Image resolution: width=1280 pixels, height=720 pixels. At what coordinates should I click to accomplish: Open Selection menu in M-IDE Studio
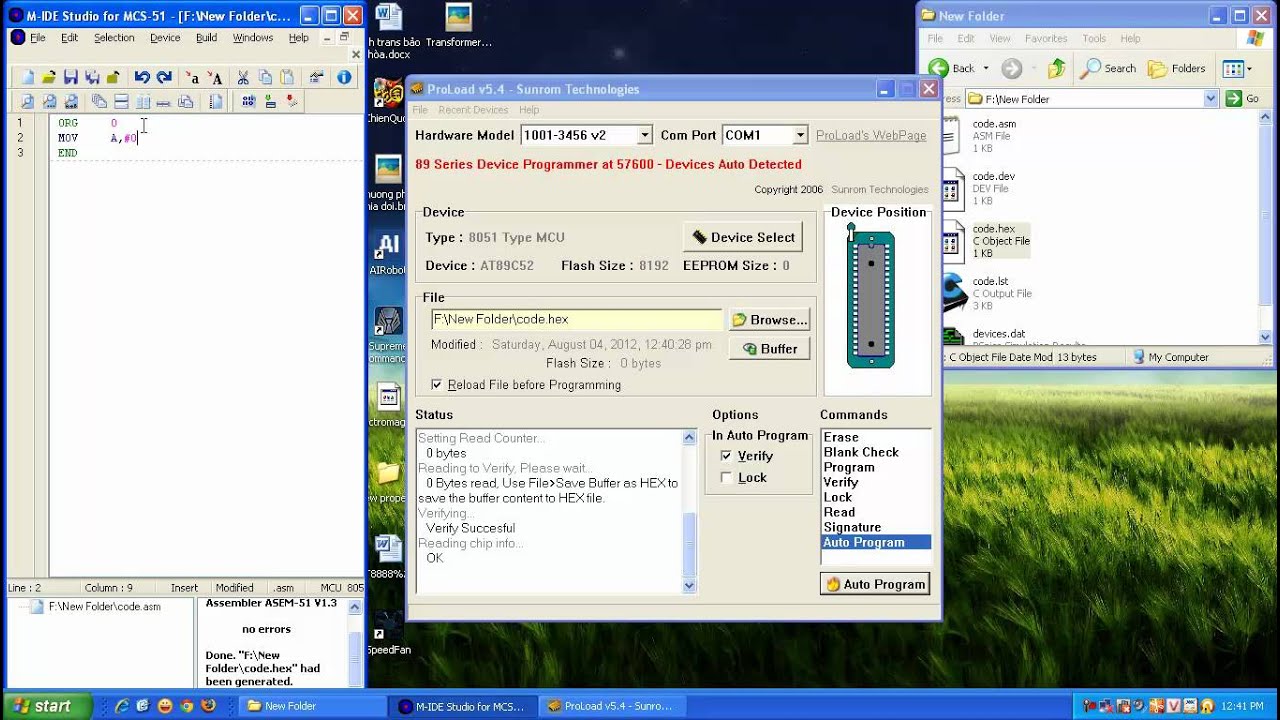[x=114, y=38]
